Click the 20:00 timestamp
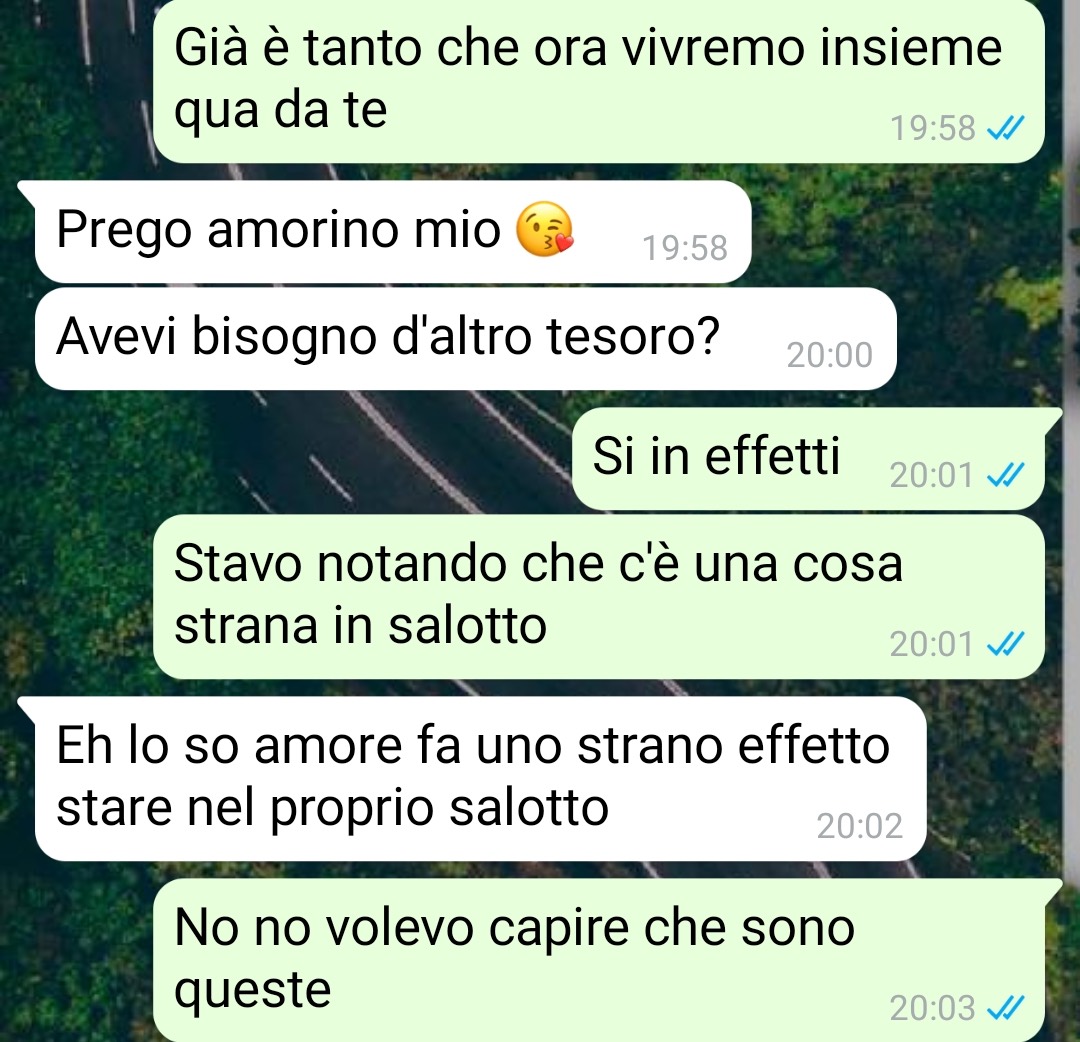The image size is (1080, 1042). coord(829,355)
